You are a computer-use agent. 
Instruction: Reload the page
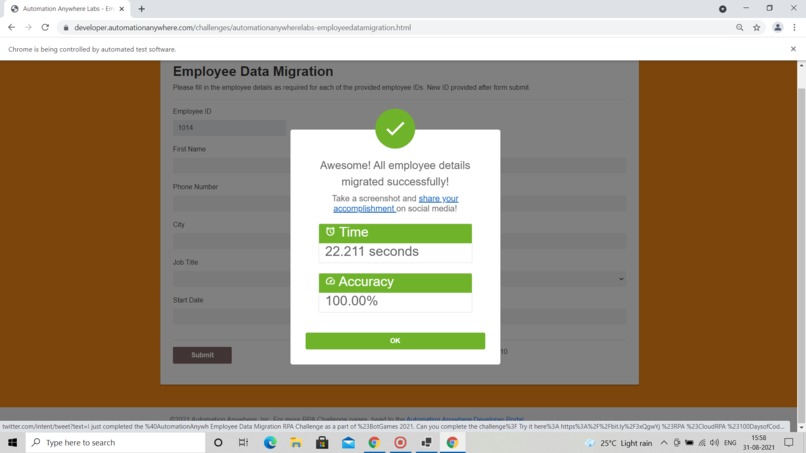45,27
